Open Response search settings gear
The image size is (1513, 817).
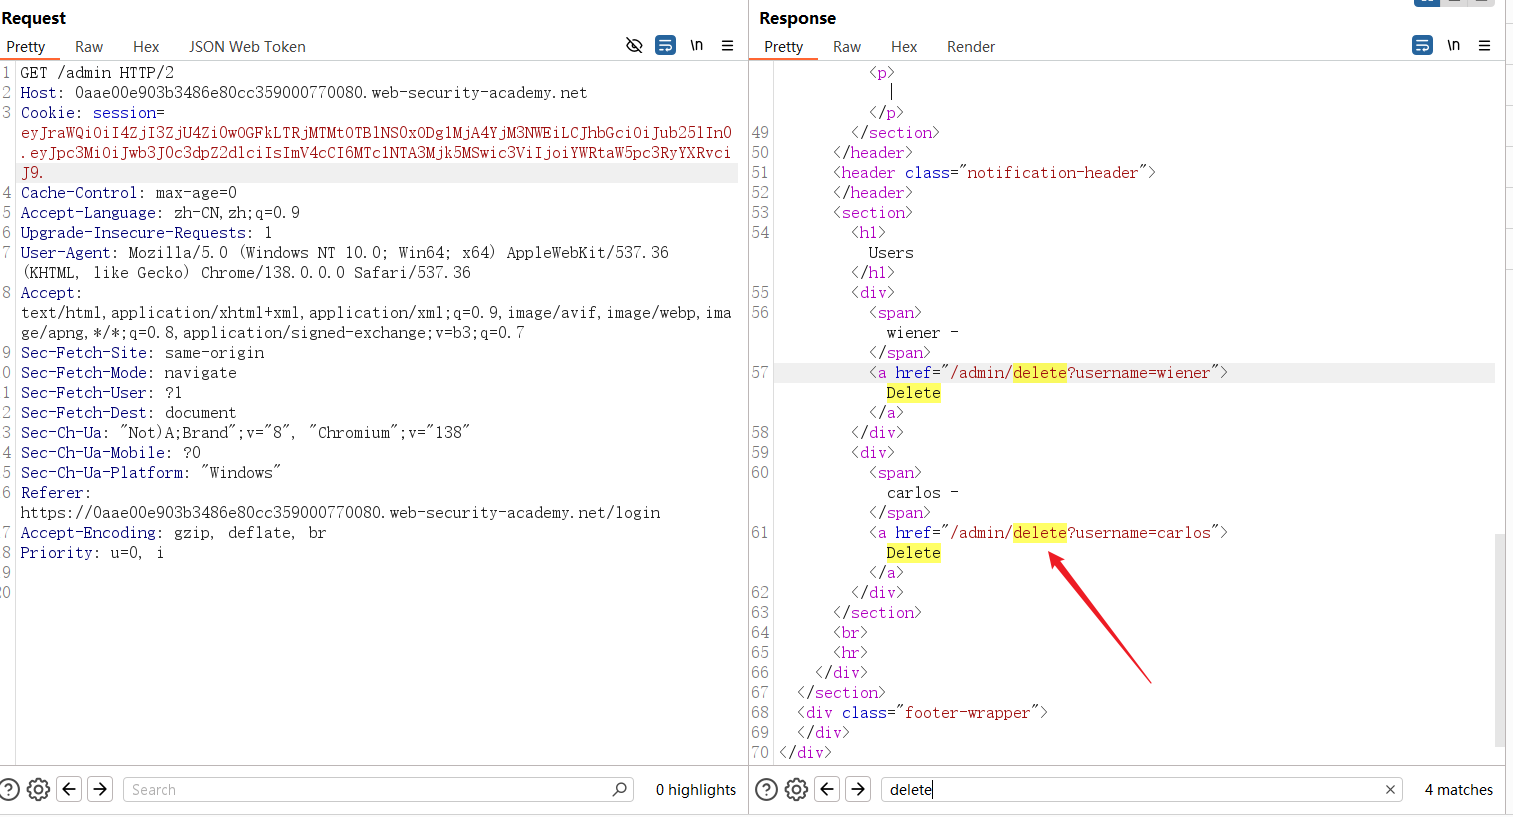coord(796,790)
